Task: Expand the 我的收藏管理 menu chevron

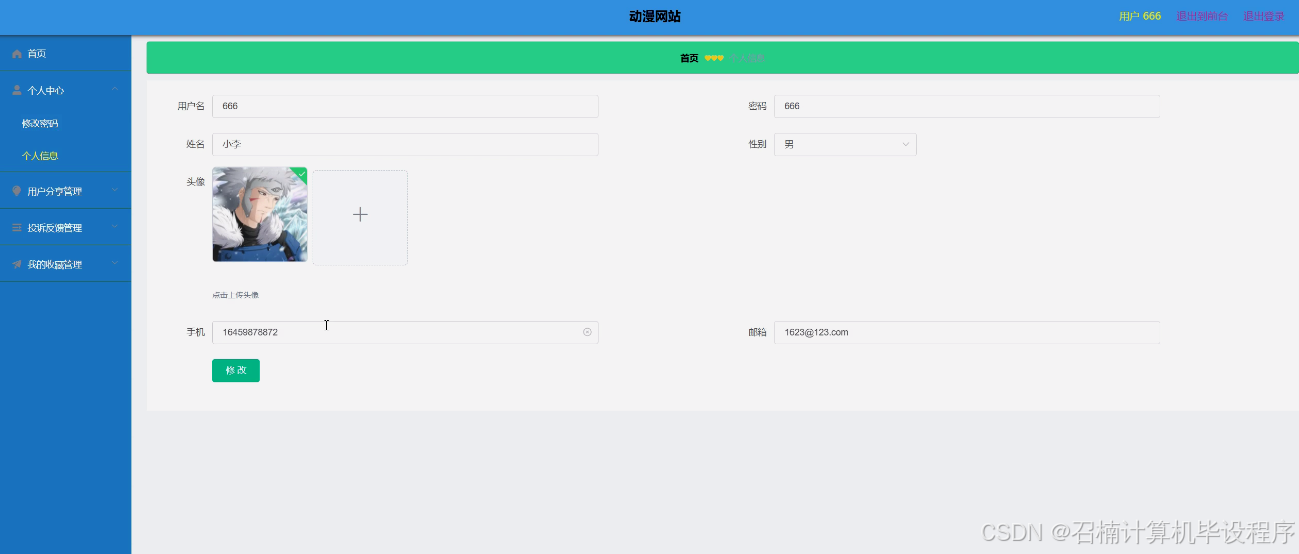Action: 115,264
